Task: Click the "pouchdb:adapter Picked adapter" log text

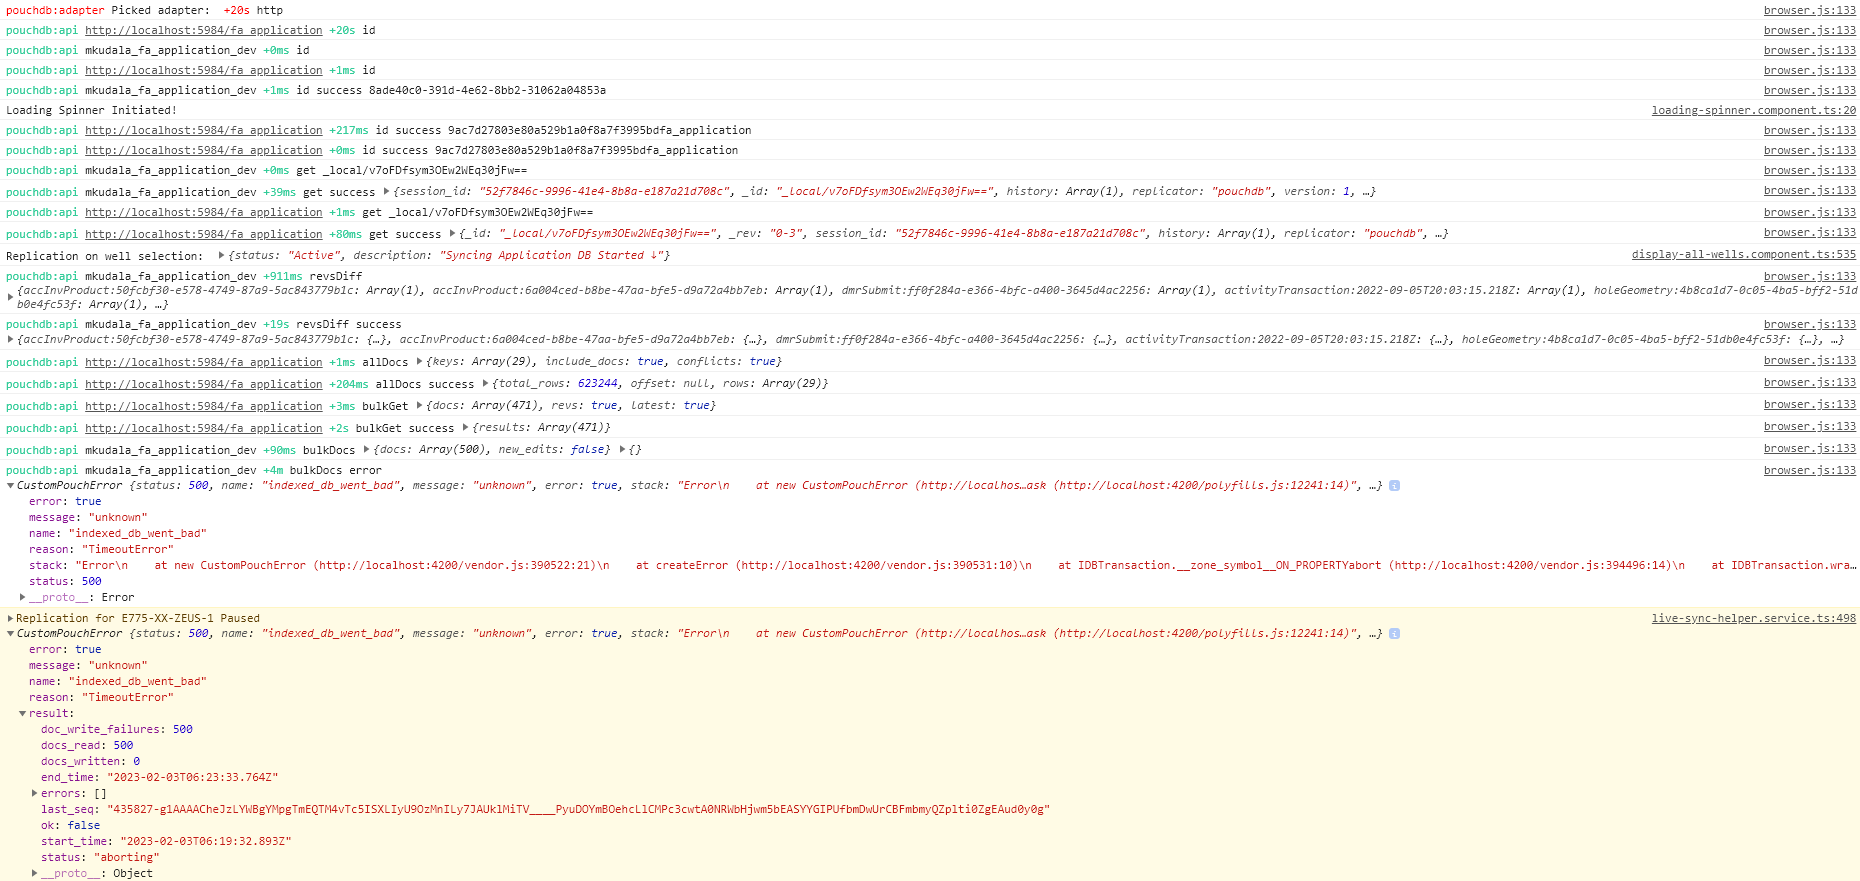Action: pos(108,10)
